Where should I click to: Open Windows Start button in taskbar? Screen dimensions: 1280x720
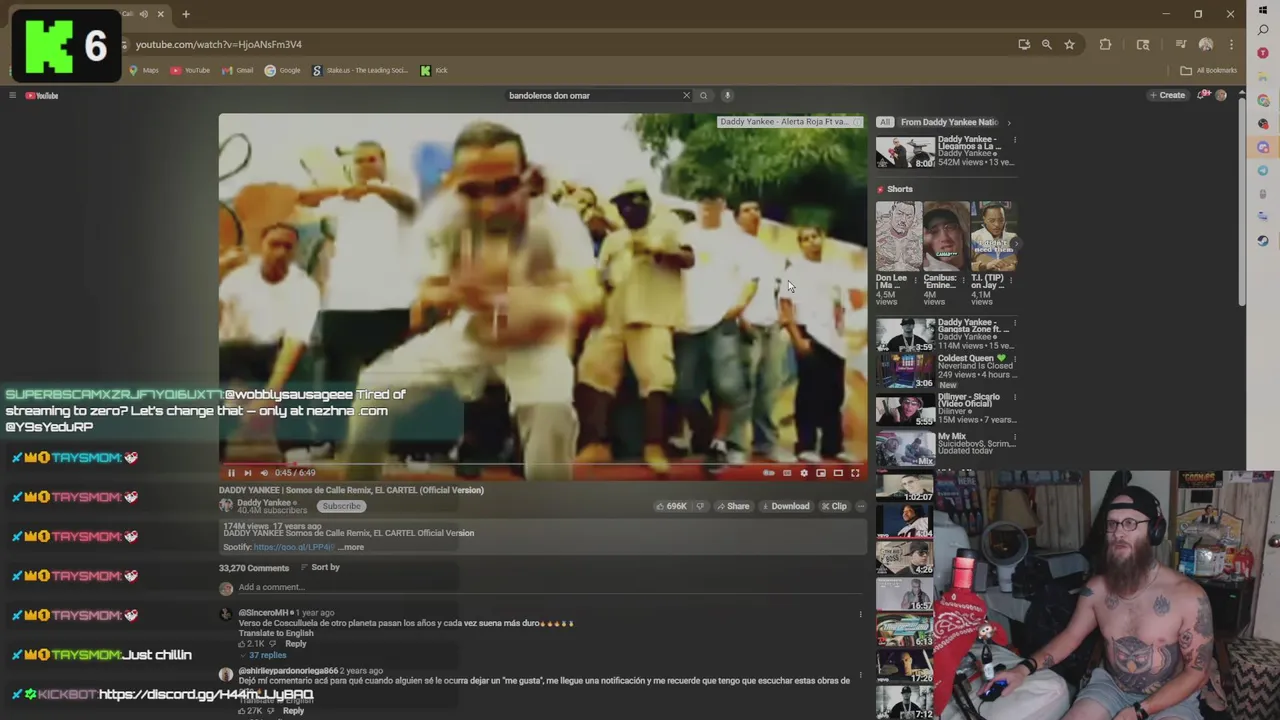[1263, 9]
